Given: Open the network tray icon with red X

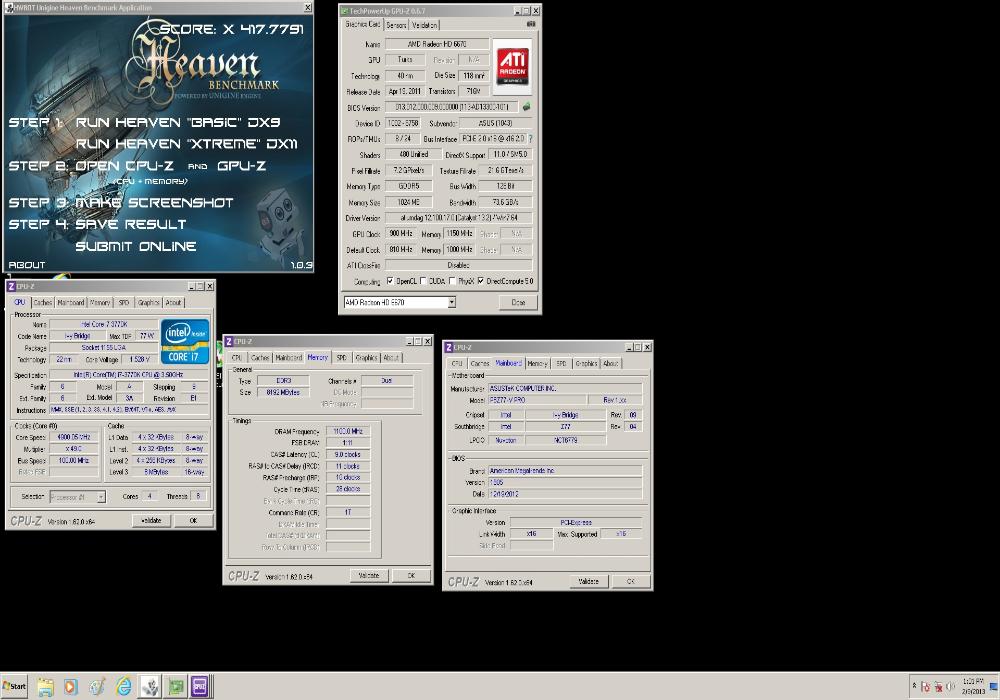Looking at the screenshot, I should click(x=938, y=687).
